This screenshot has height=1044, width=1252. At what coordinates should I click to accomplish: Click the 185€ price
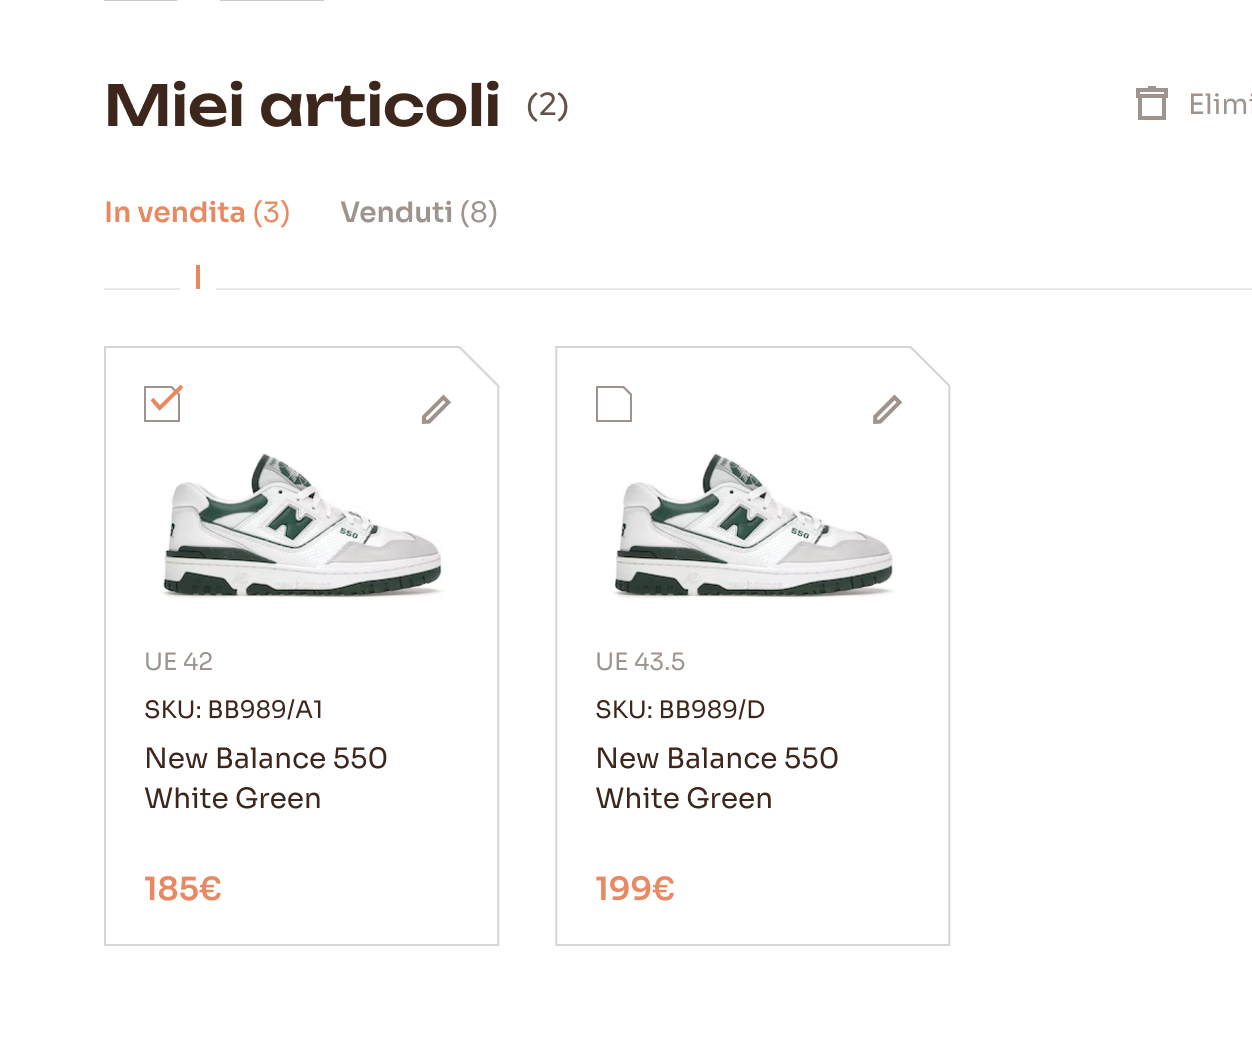click(x=183, y=888)
